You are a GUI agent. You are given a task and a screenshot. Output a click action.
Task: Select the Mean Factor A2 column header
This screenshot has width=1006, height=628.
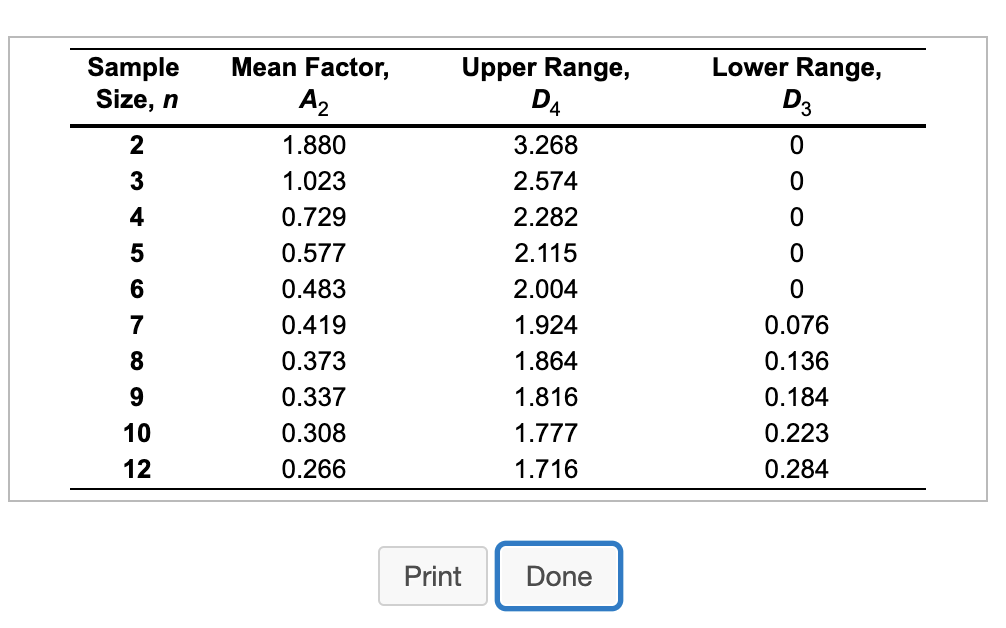310,82
